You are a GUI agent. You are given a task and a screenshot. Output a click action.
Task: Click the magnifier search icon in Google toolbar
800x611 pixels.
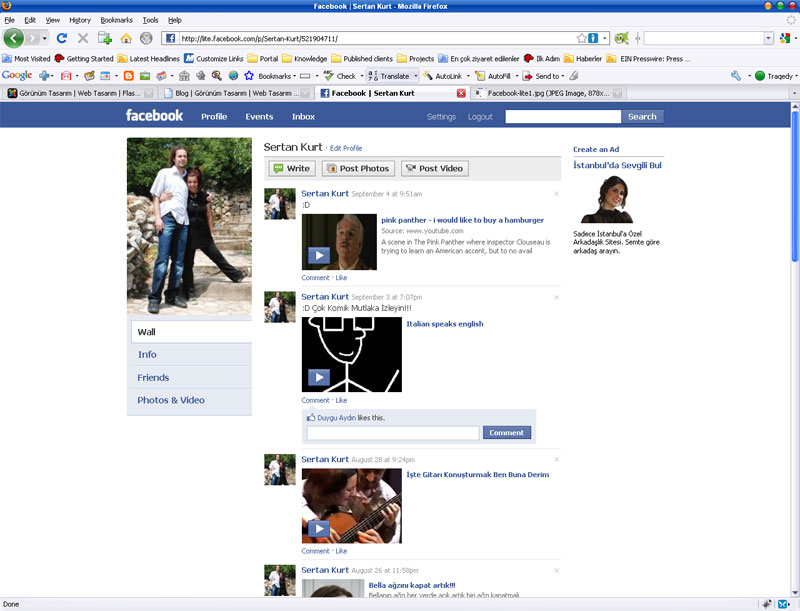217,76
